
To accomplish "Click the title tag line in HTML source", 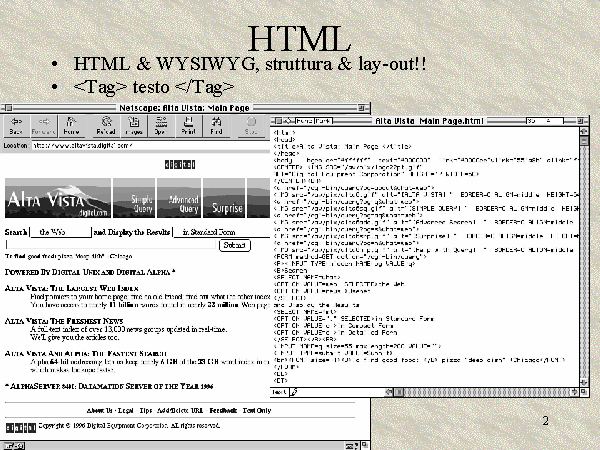I will (342, 146).
